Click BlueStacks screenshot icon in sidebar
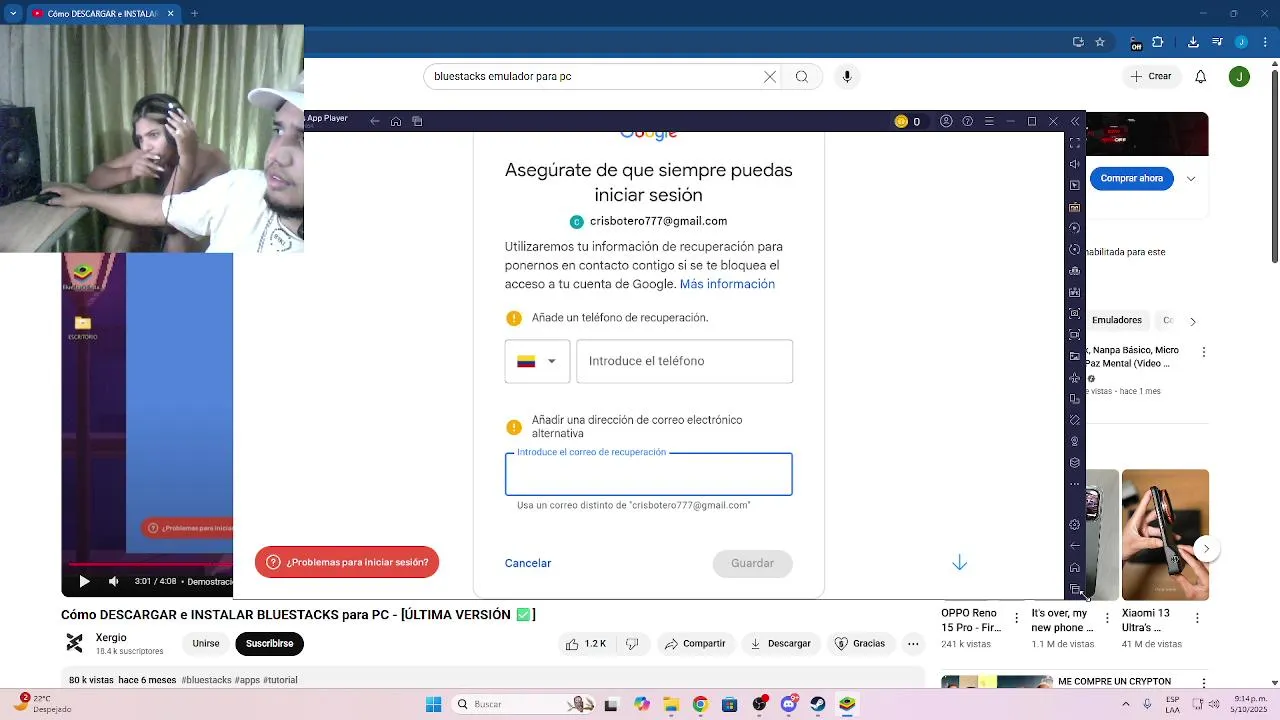Image resolution: width=1280 pixels, height=720 pixels. 1075,314
